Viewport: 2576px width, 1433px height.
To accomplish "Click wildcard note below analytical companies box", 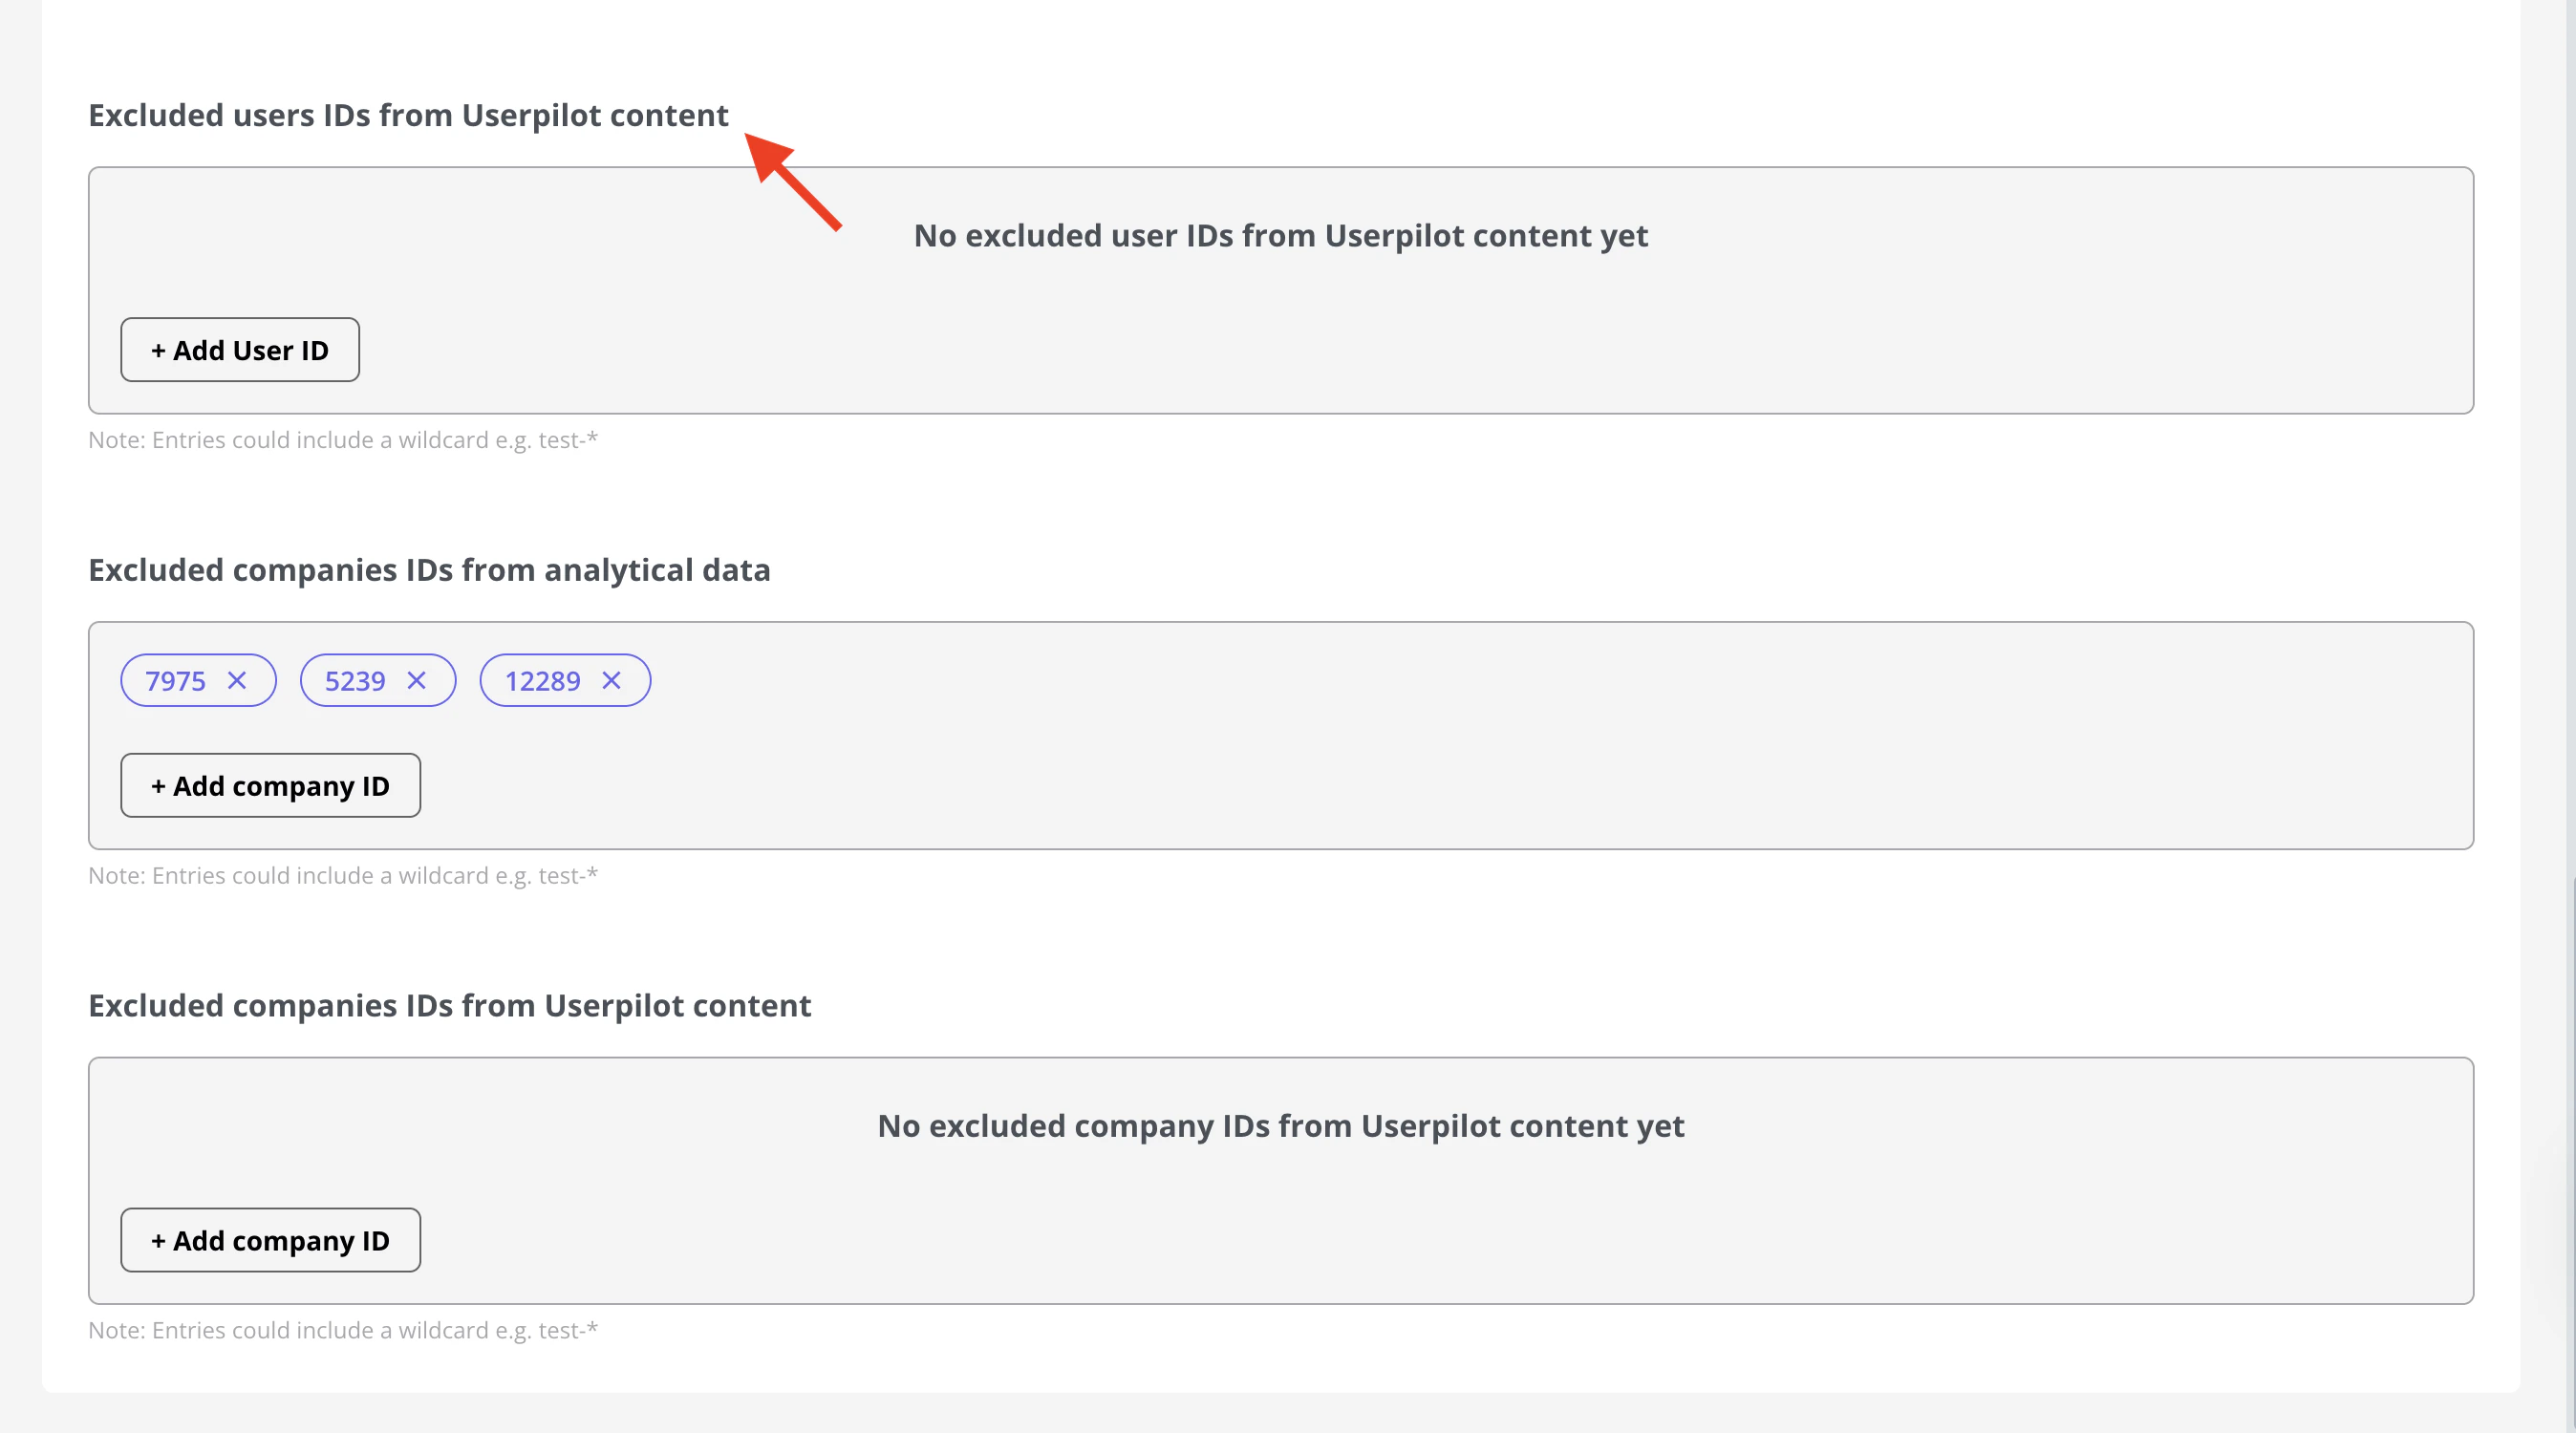I will pyautogui.click(x=343, y=876).
